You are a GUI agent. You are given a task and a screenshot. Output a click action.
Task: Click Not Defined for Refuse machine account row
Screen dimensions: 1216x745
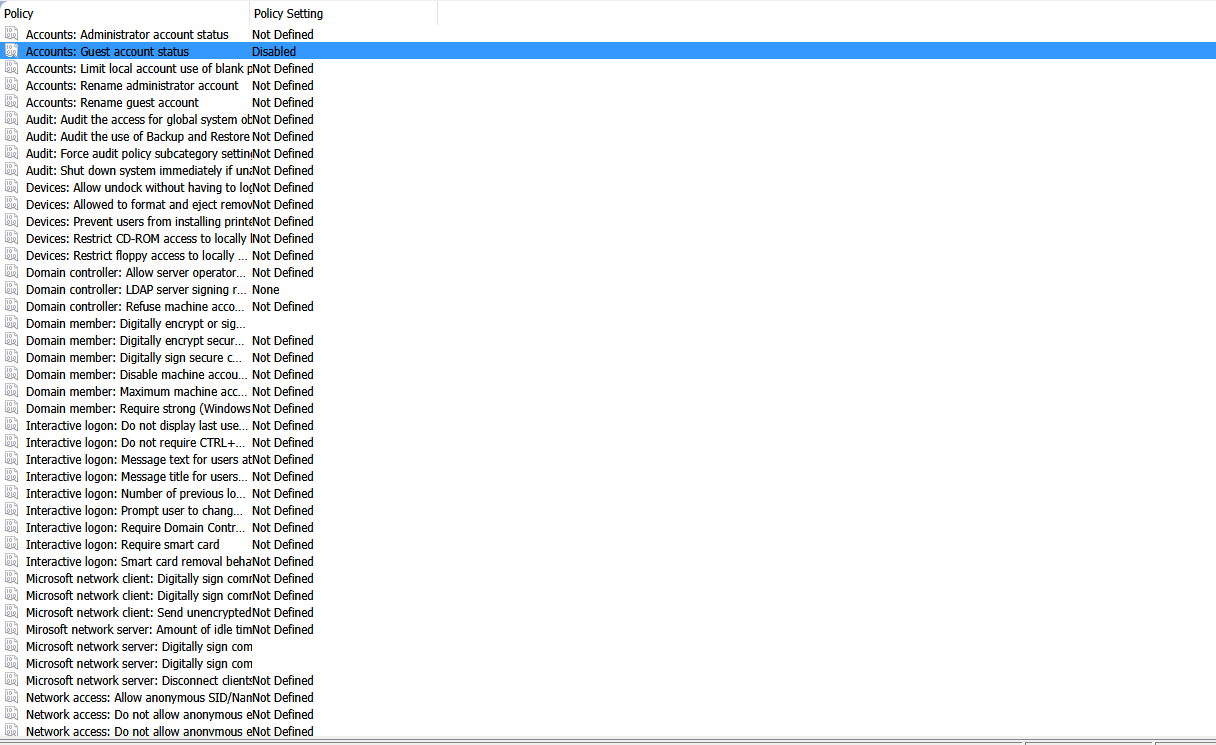click(283, 306)
